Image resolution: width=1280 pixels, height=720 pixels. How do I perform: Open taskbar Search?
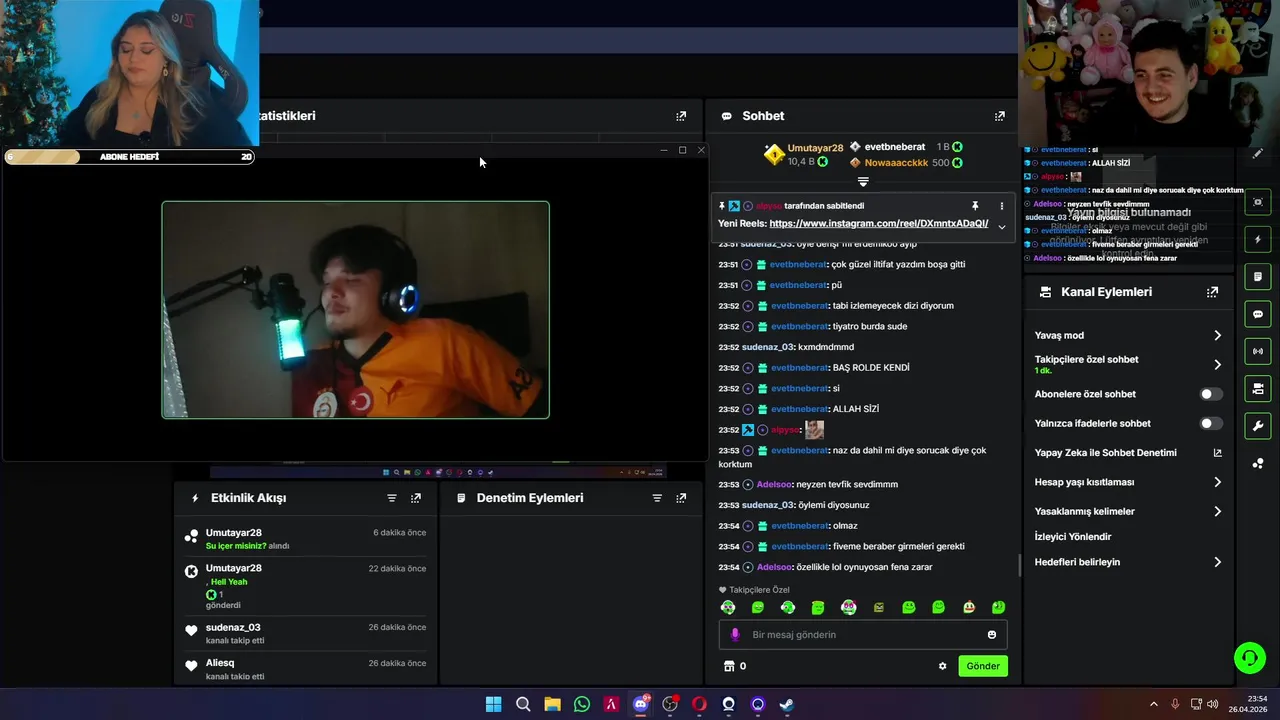(x=523, y=704)
